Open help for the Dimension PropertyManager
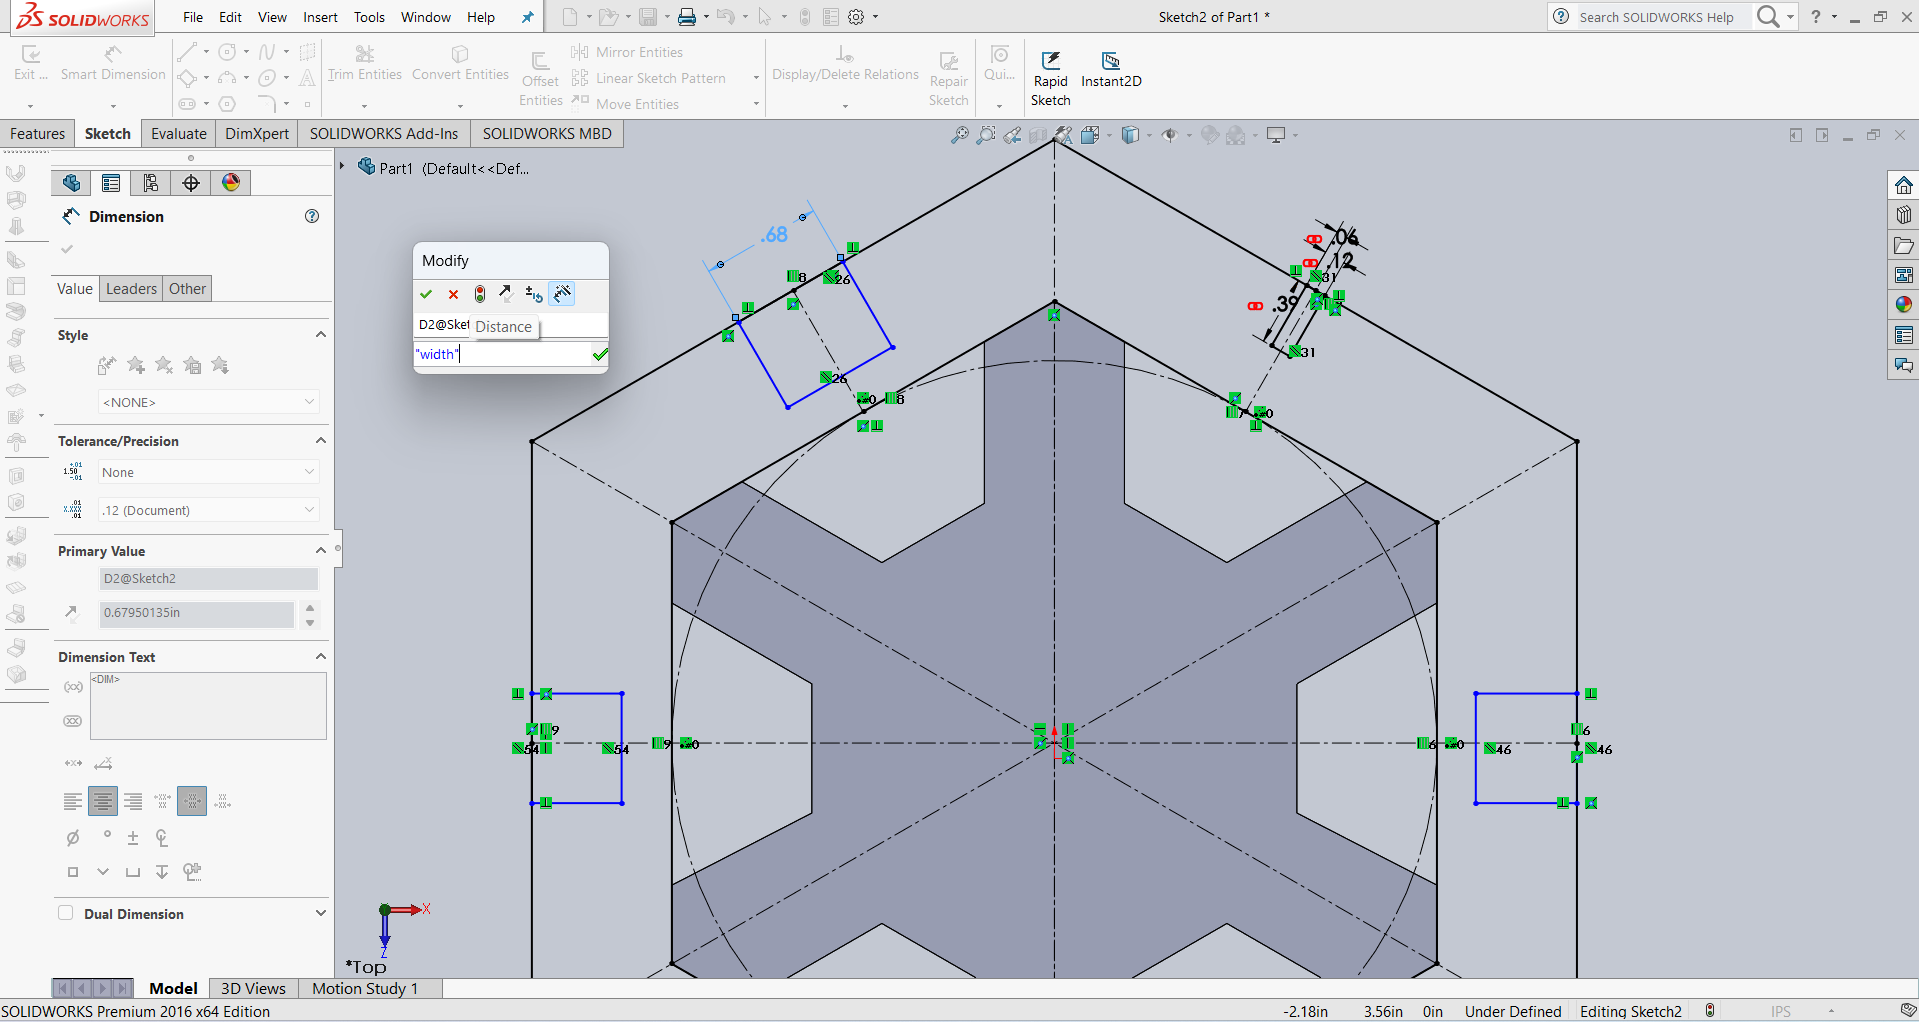Image resolution: width=1919 pixels, height=1022 pixels. point(312,216)
